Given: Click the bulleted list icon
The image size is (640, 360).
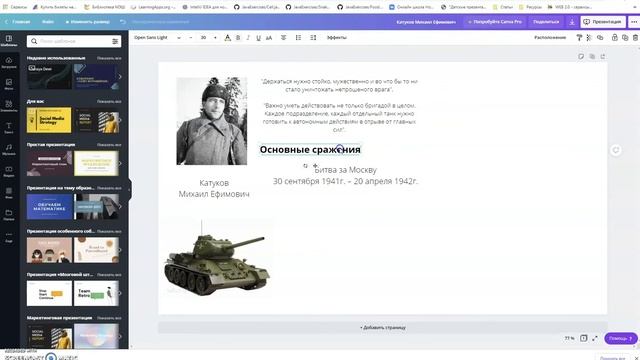Looking at the screenshot, I should [x=298, y=38].
